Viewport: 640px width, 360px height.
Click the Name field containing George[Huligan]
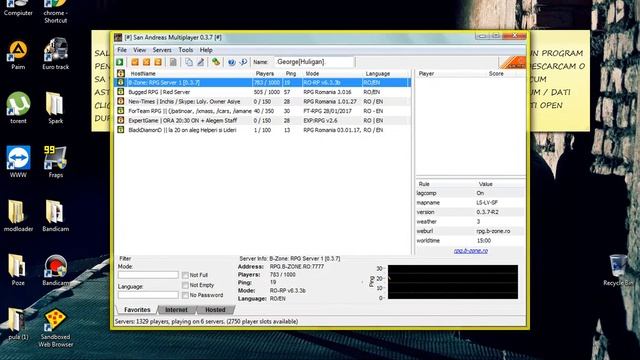point(313,62)
